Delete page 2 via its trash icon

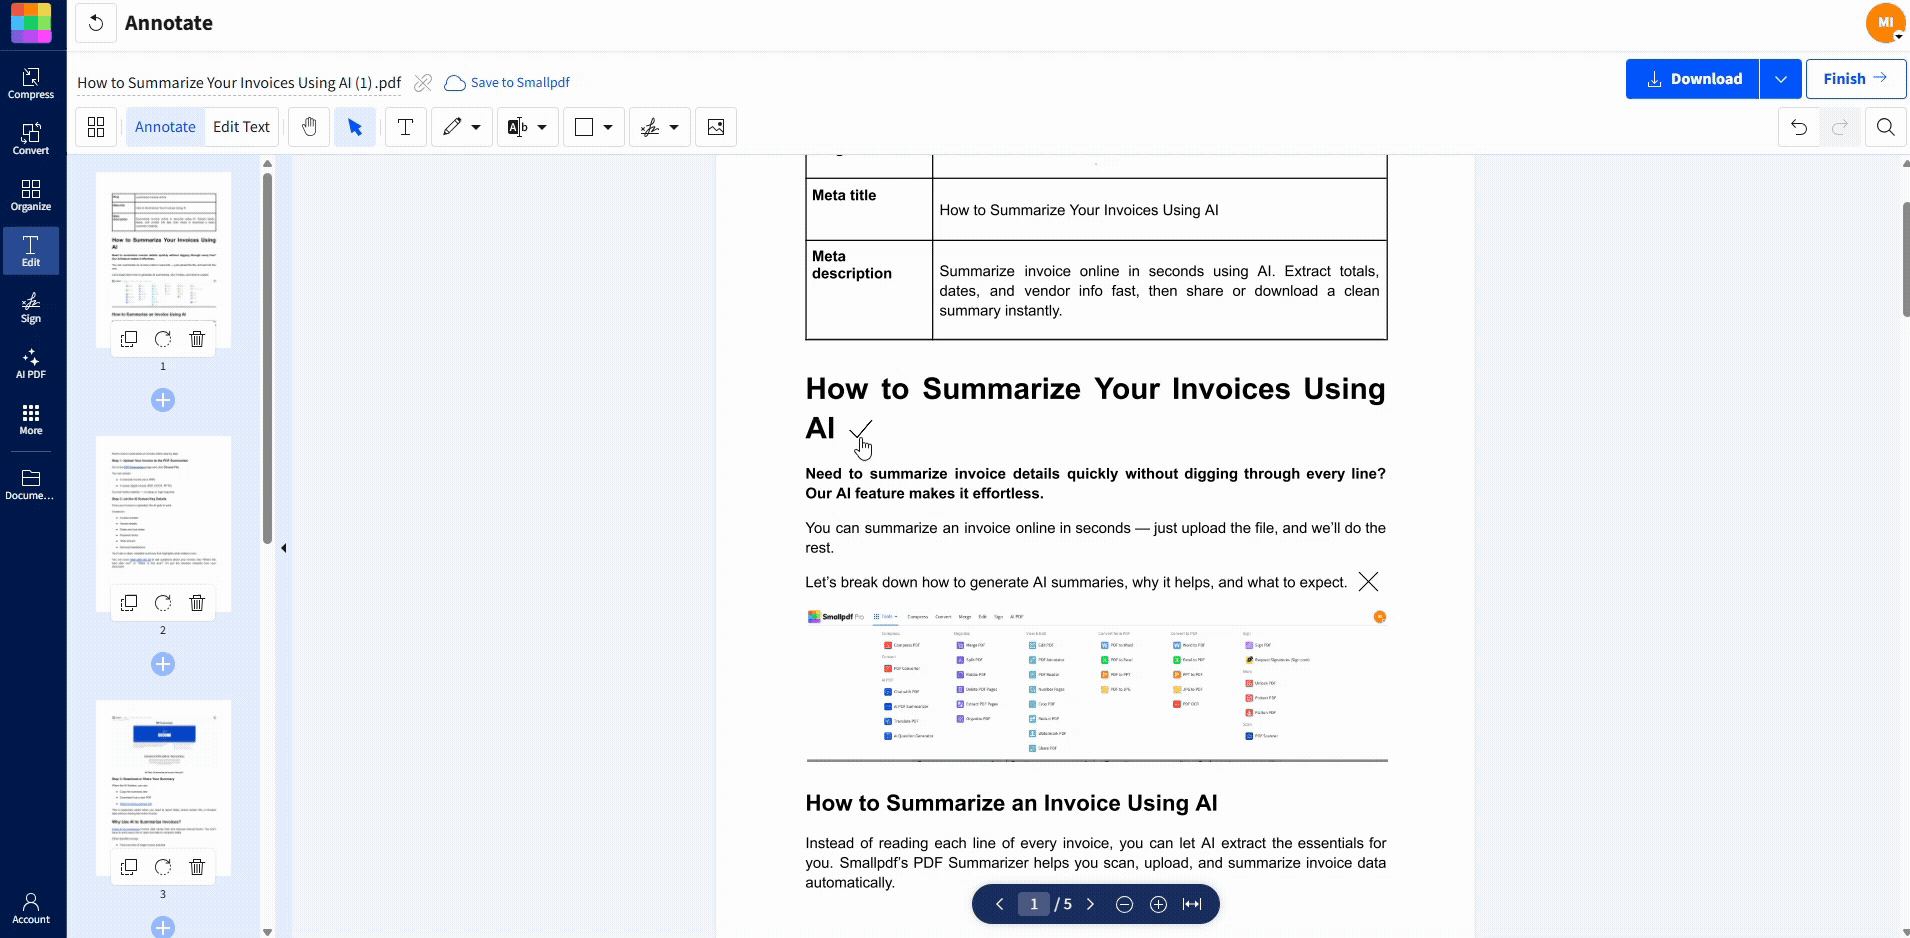coord(196,603)
